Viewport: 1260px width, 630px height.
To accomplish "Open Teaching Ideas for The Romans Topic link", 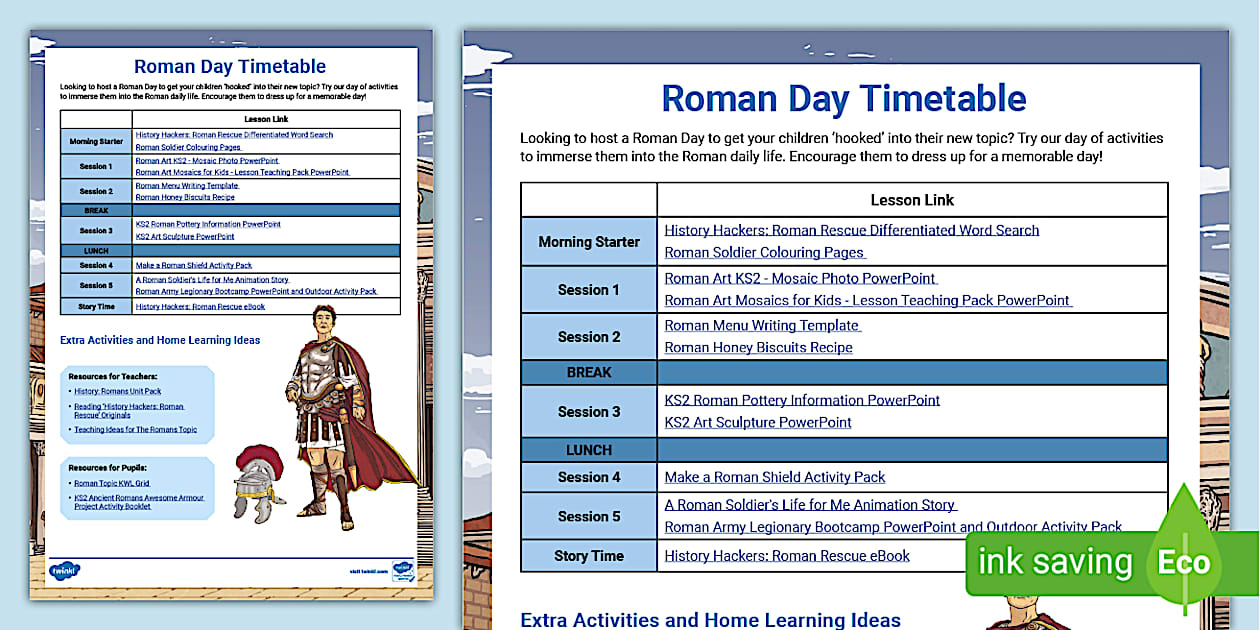I will point(135,430).
